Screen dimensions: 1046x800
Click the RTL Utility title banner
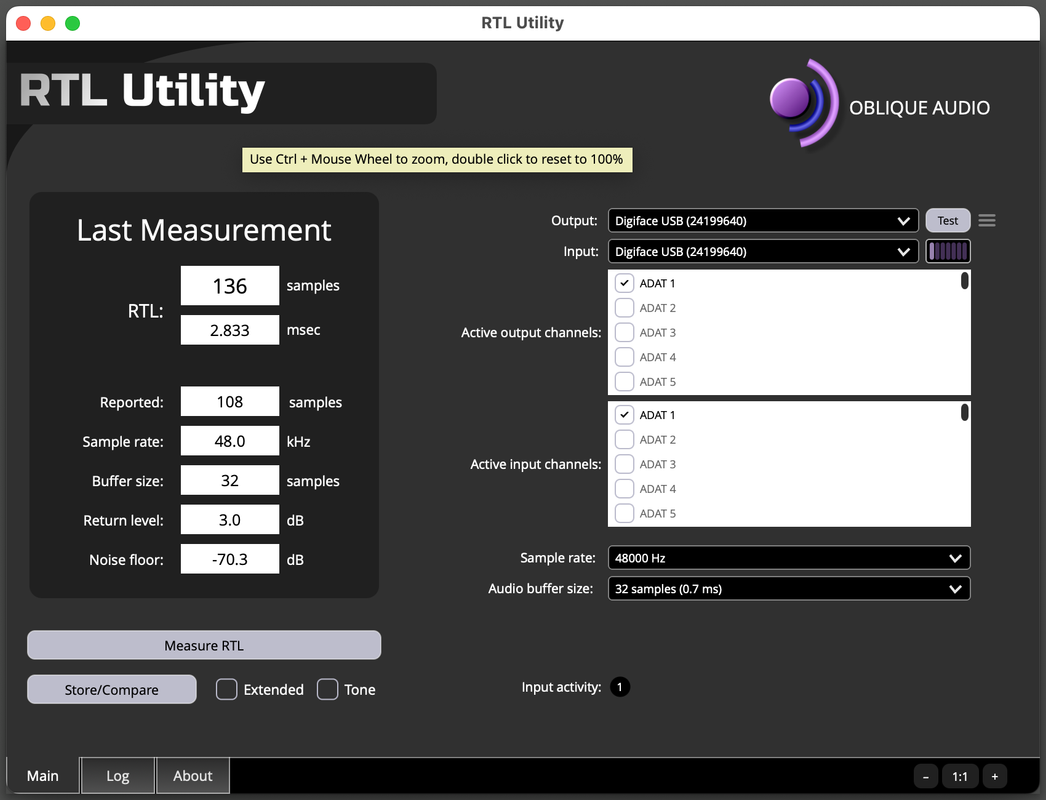[x=221, y=92]
